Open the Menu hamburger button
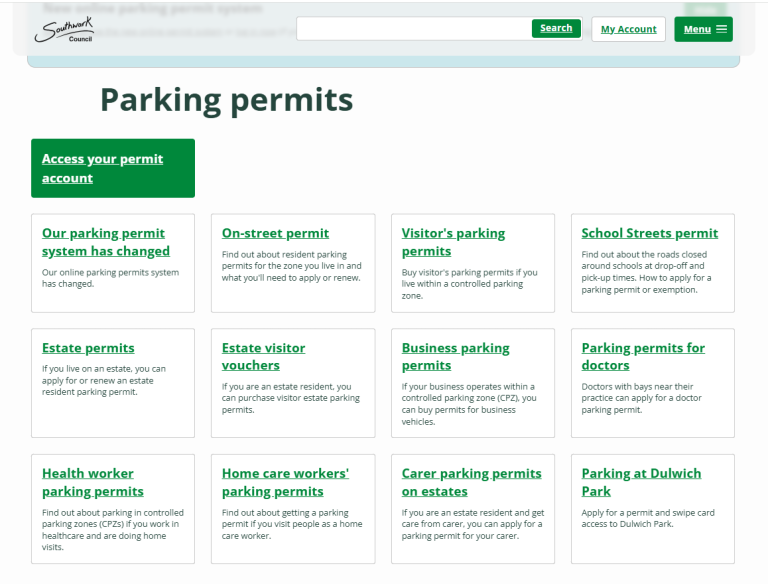 pyautogui.click(x=703, y=29)
